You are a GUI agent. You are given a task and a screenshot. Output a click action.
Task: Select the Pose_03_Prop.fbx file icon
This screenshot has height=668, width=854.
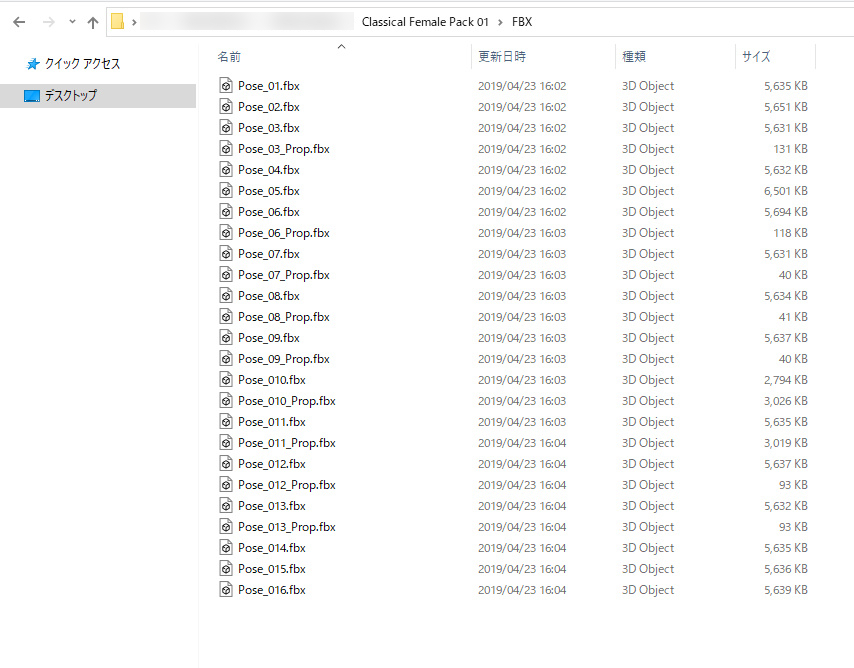(226, 149)
